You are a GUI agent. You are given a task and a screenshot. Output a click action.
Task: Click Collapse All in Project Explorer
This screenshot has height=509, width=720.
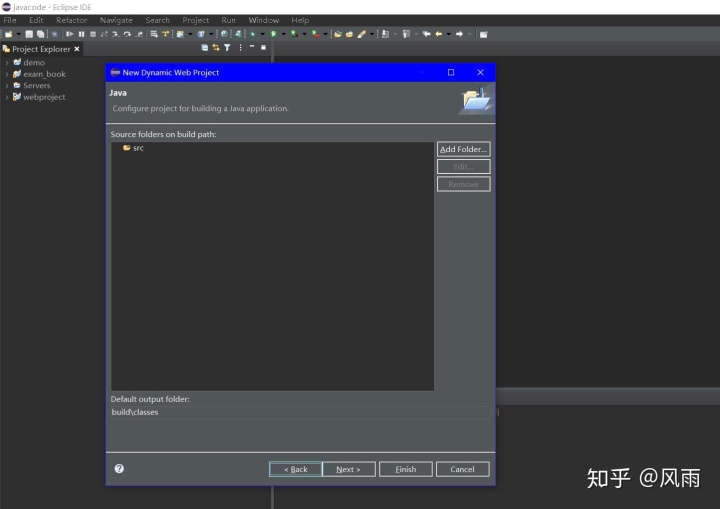pyautogui.click(x=204, y=47)
